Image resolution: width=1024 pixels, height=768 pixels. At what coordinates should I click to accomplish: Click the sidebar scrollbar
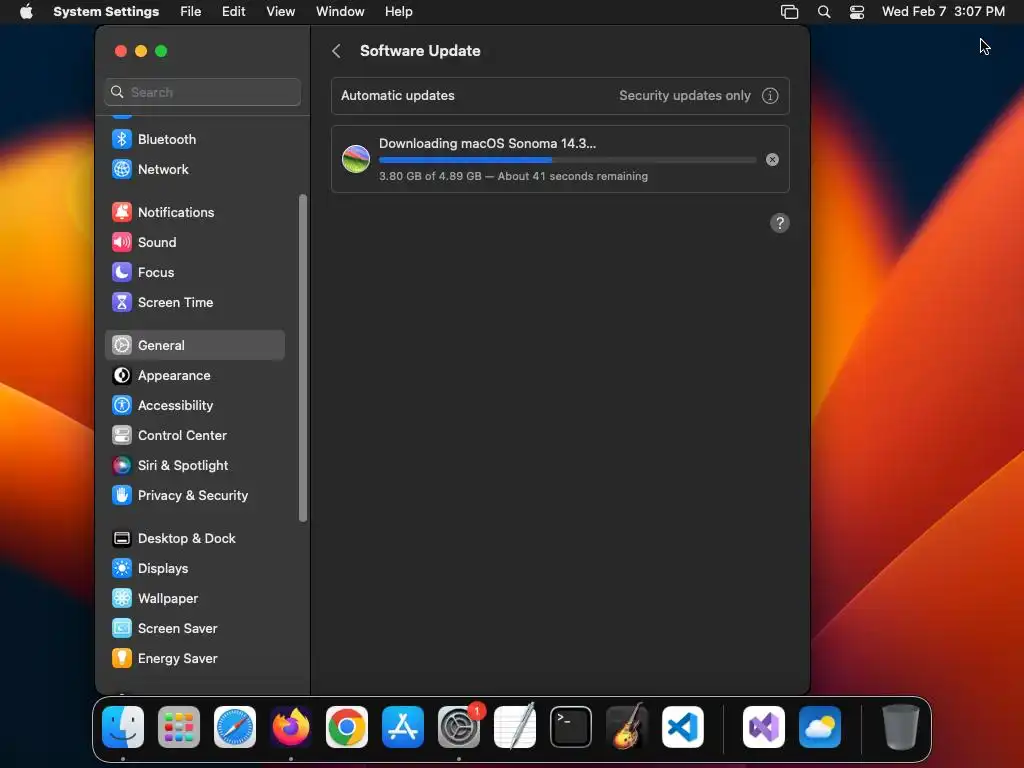[x=302, y=358]
